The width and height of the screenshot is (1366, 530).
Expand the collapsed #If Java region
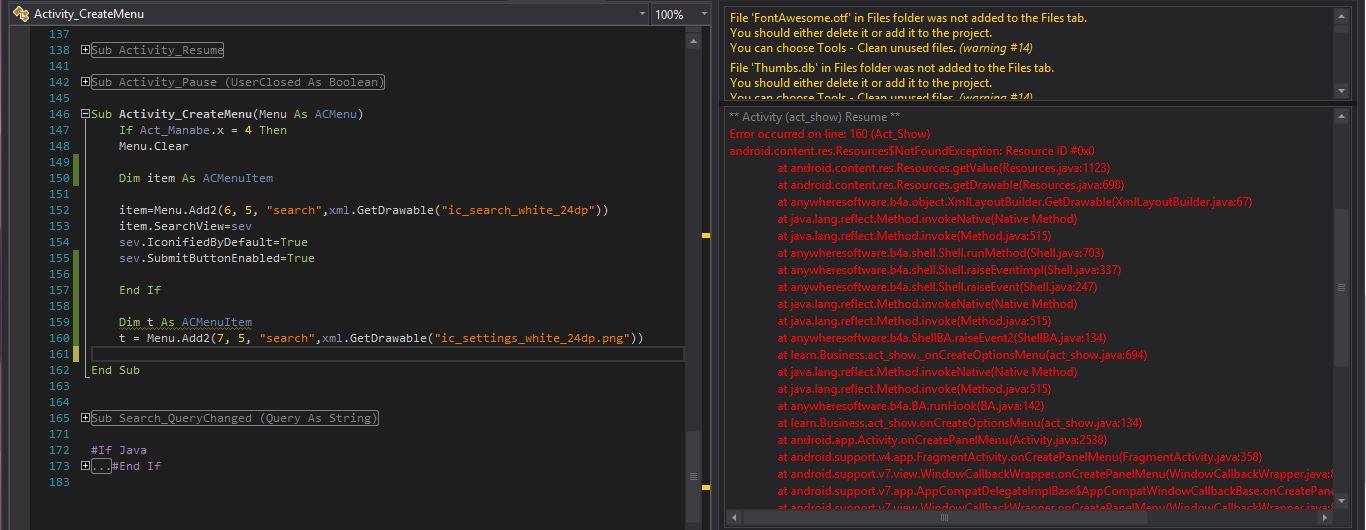tap(85, 466)
